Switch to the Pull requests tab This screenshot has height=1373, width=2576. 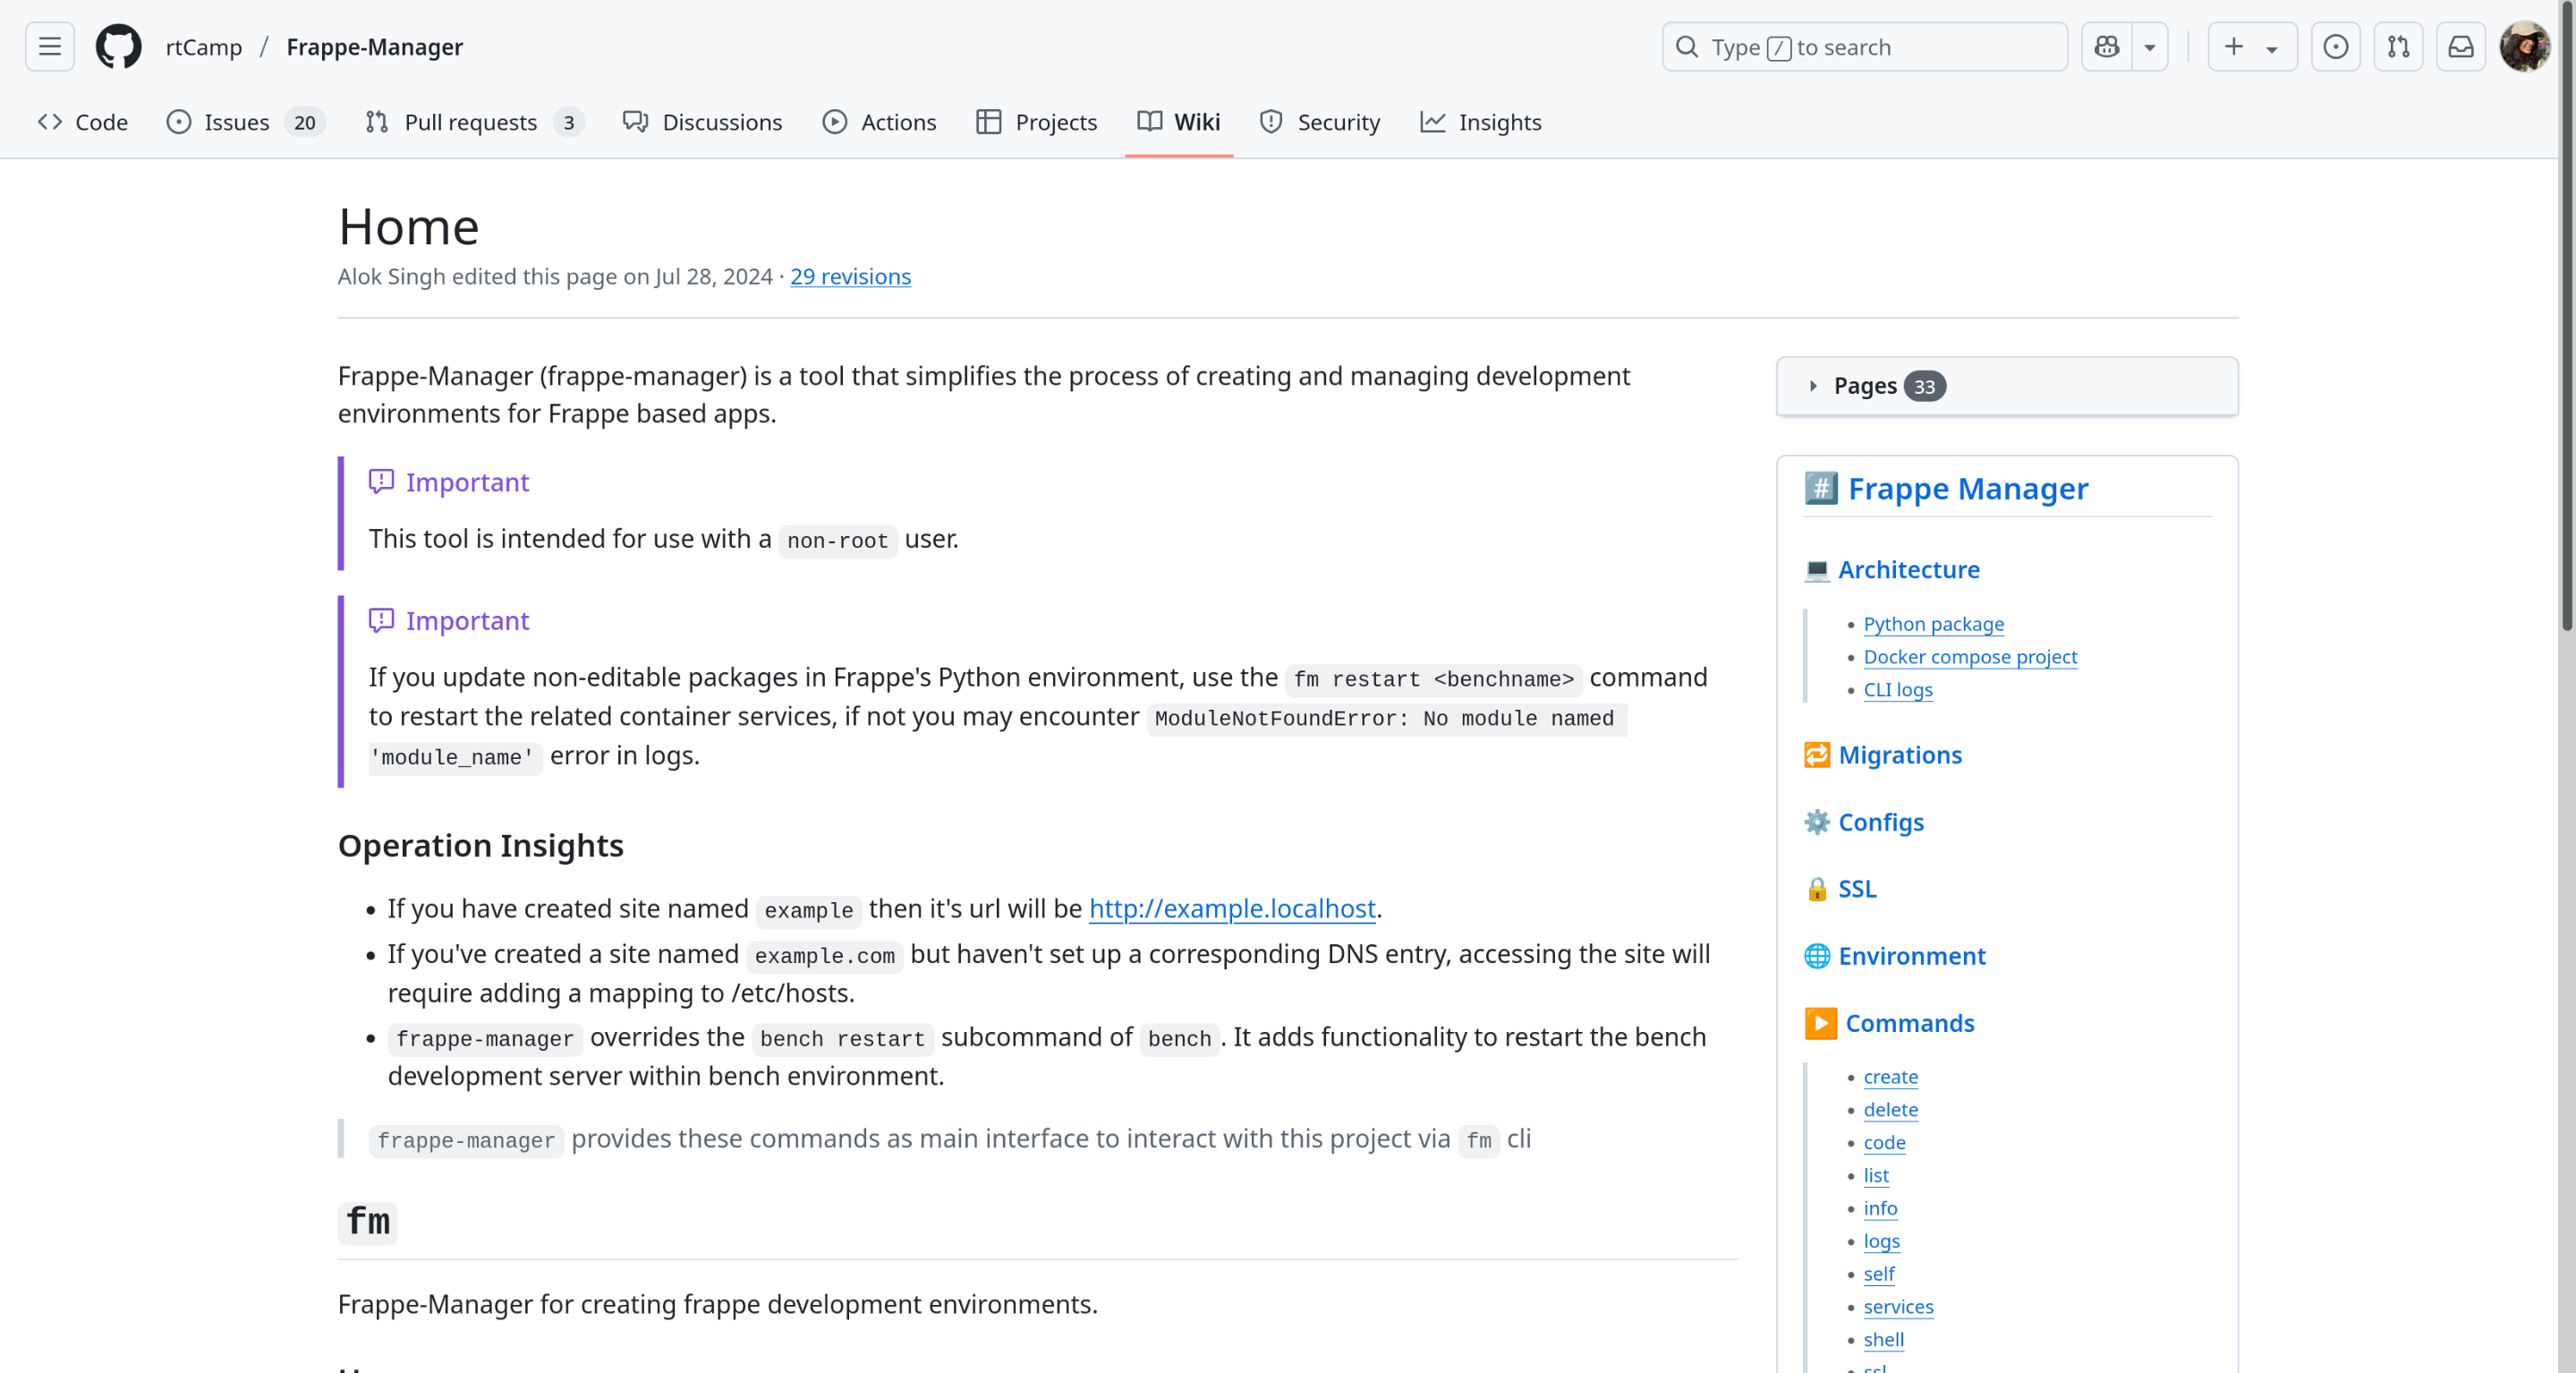tap(475, 122)
